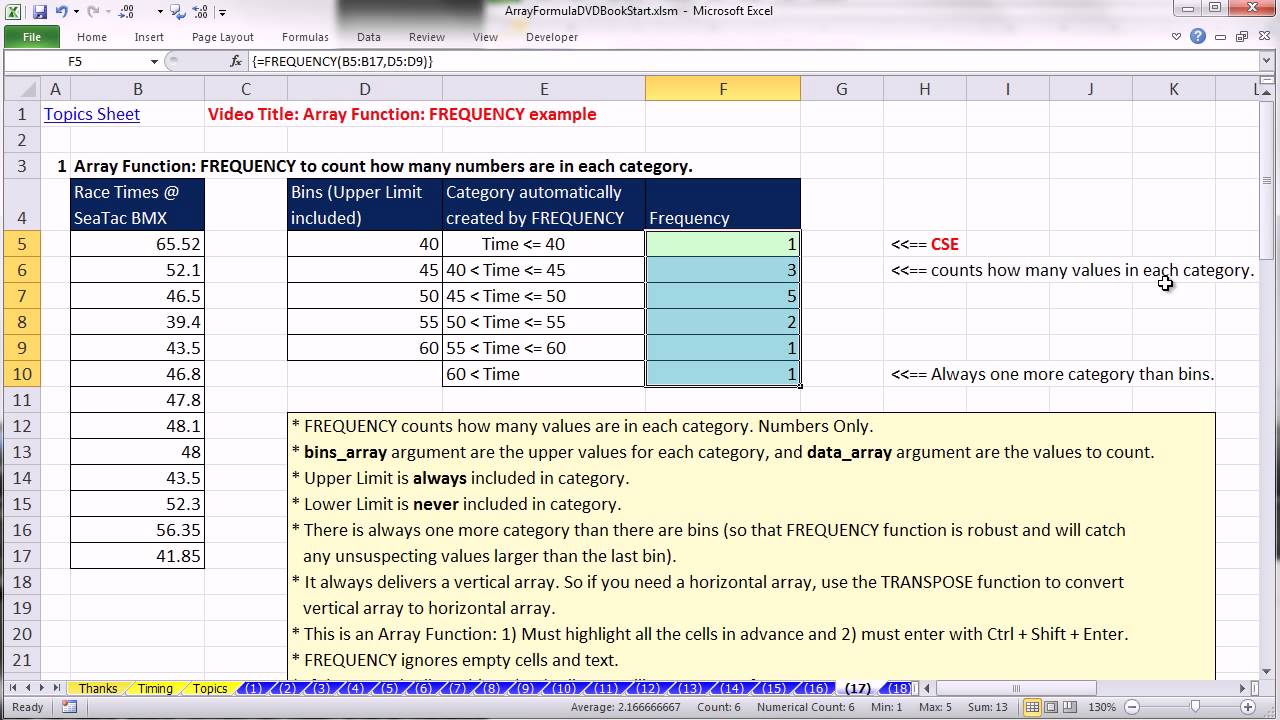The height and width of the screenshot is (720, 1280).
Task: Go to last sheet tab navigation arrow
Action: [56, 688]
